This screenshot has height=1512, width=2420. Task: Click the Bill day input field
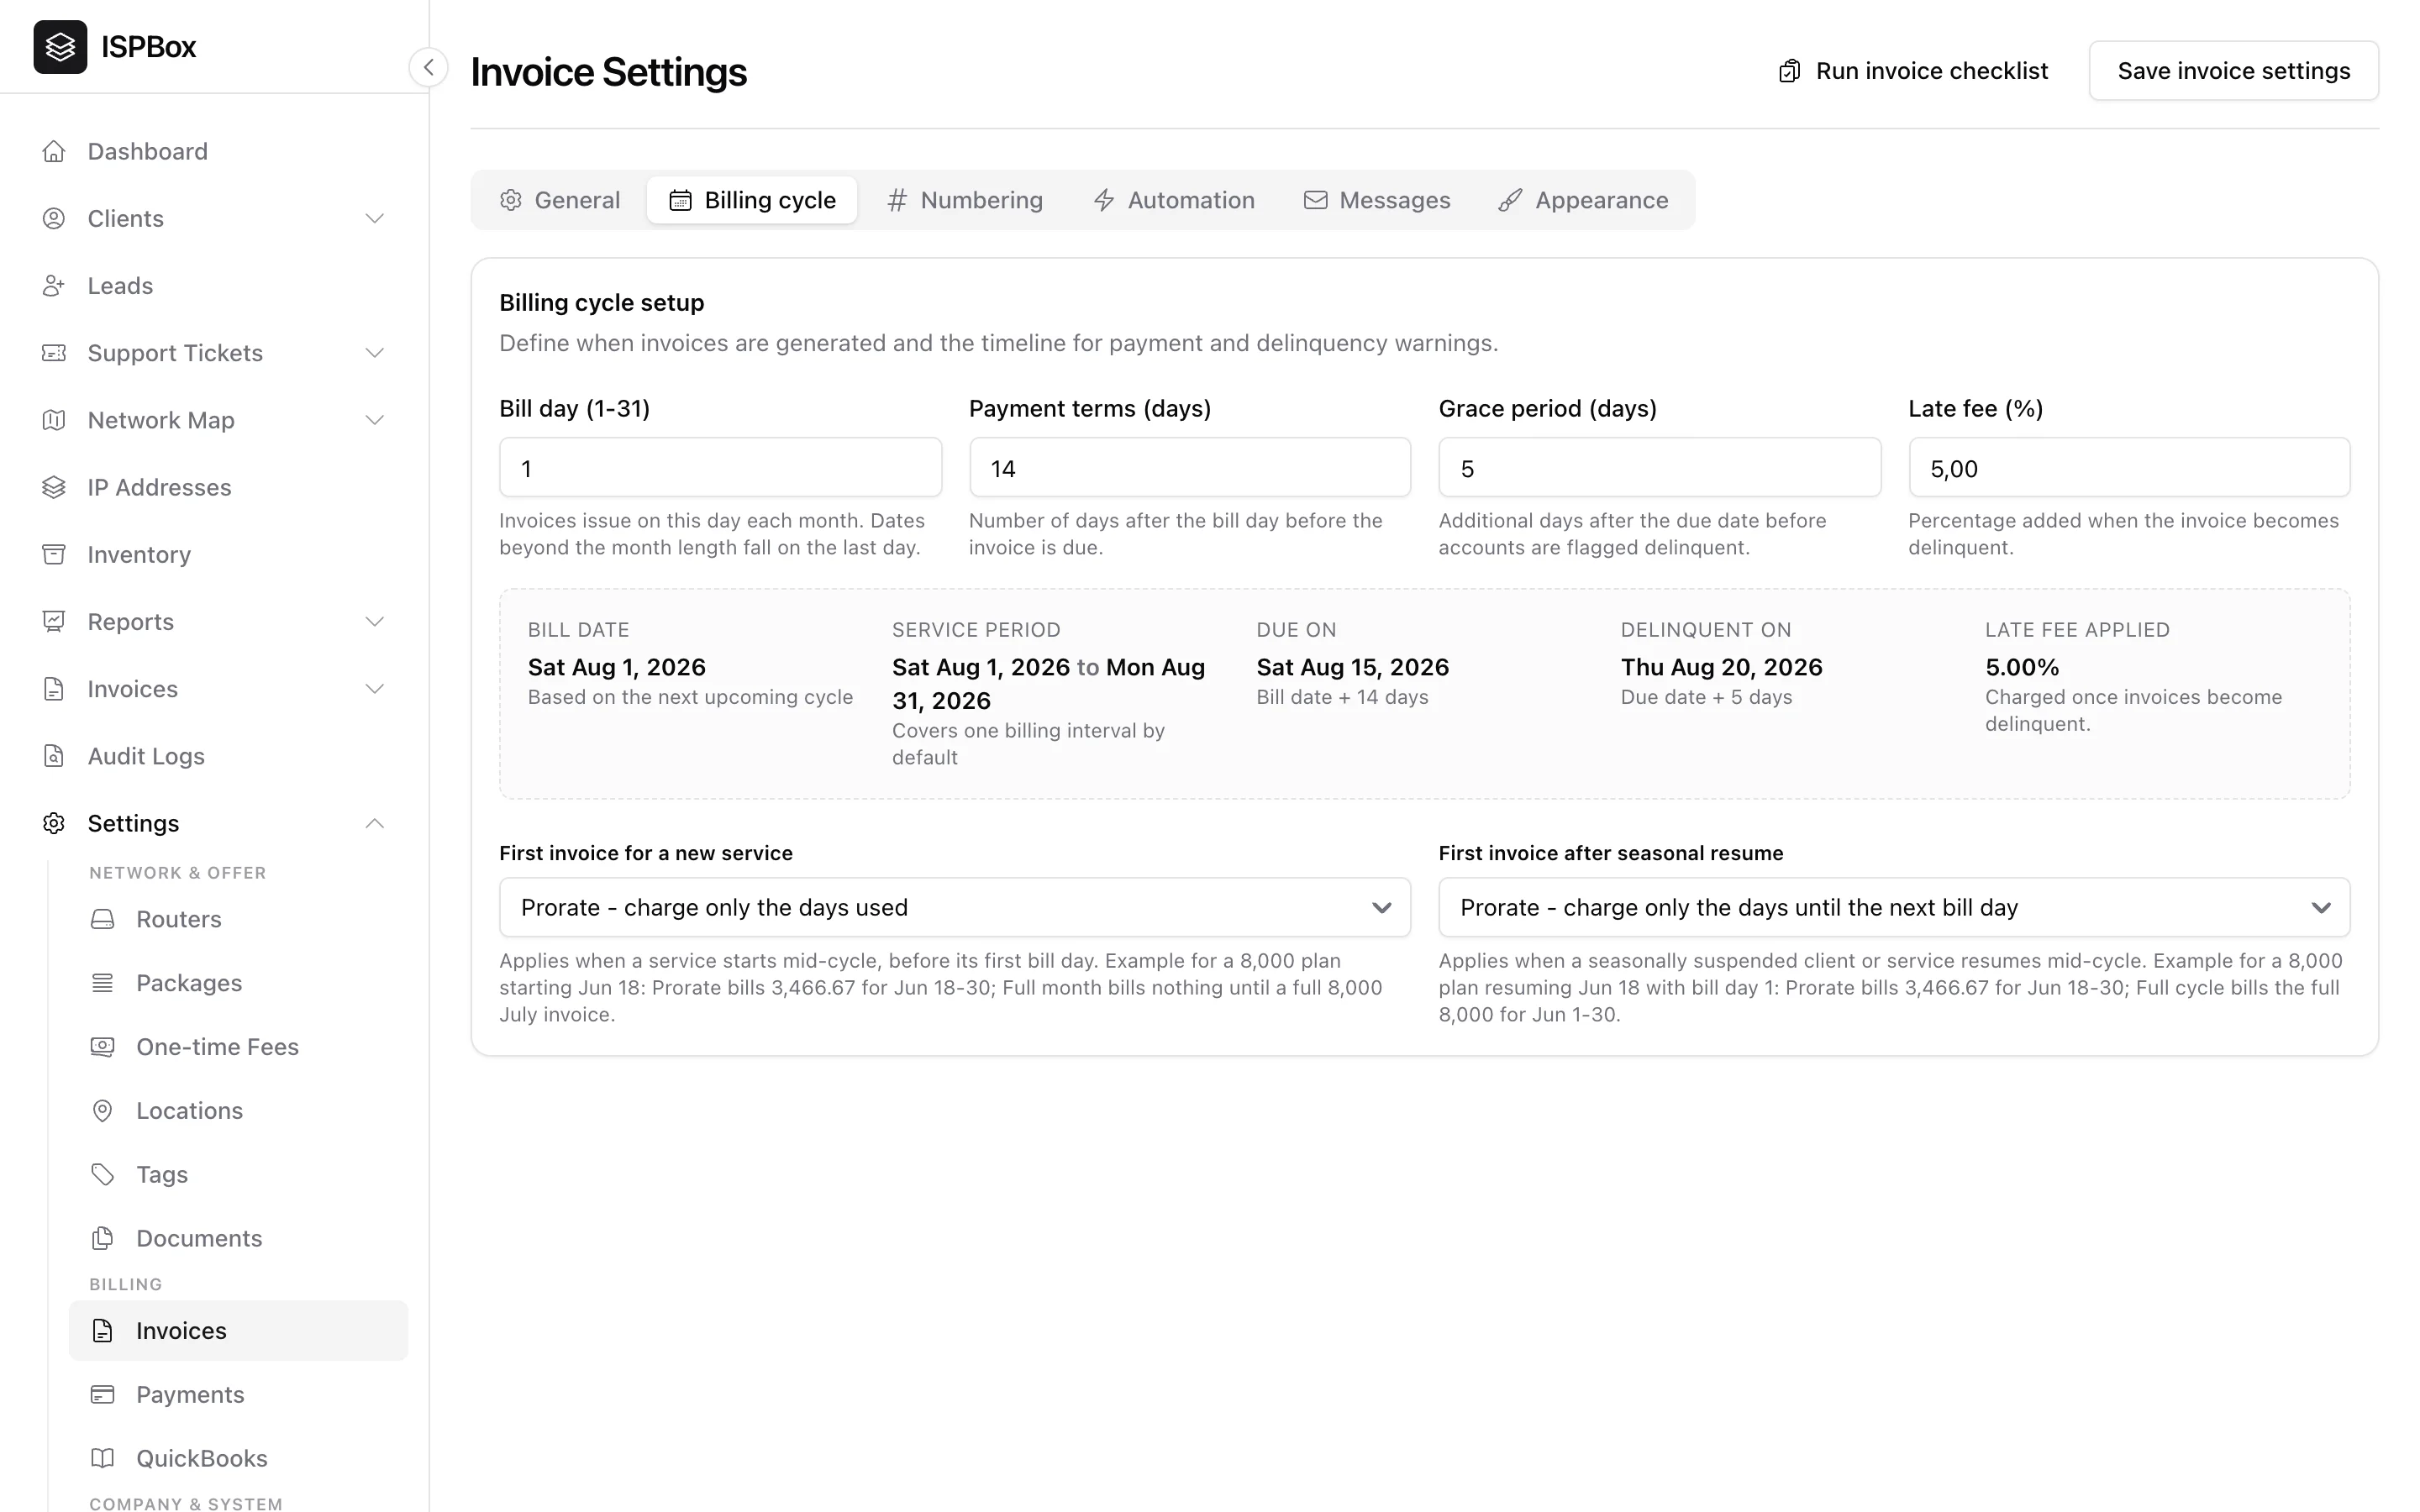[x=720, y=467]
